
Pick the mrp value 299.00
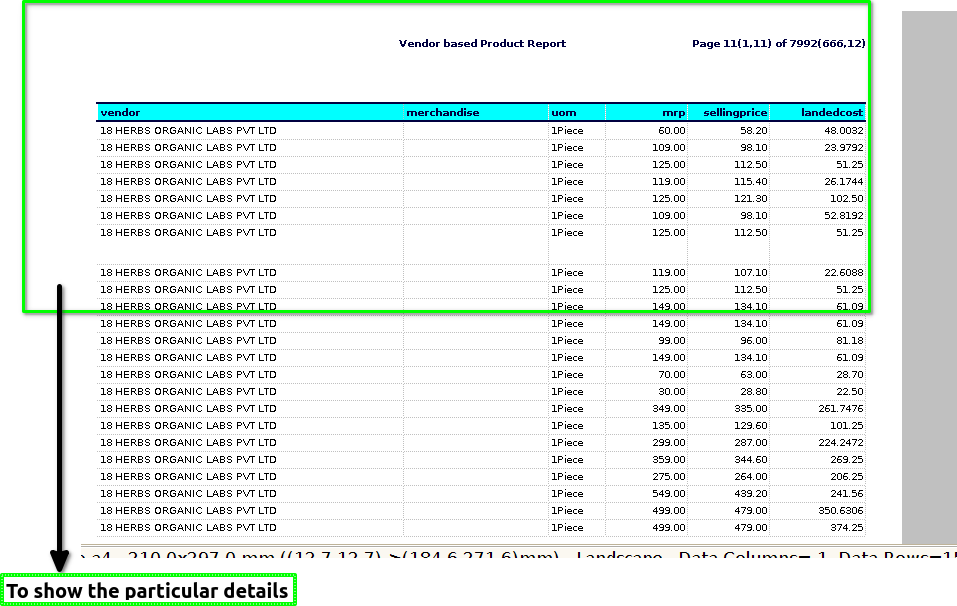click(x=668, y=443)
